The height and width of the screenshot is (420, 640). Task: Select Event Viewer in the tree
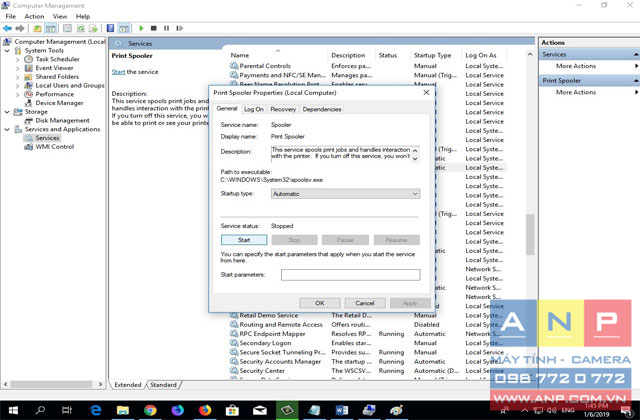tap(54, 68)
